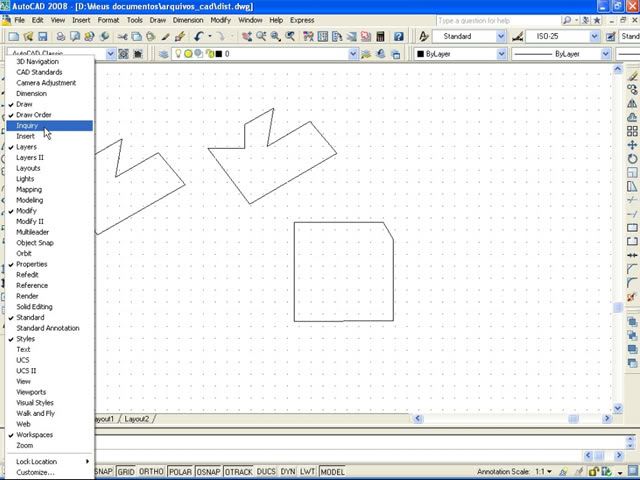Select the Explode tool
This screenshot has width=640, height=480.
click(632, 297)
